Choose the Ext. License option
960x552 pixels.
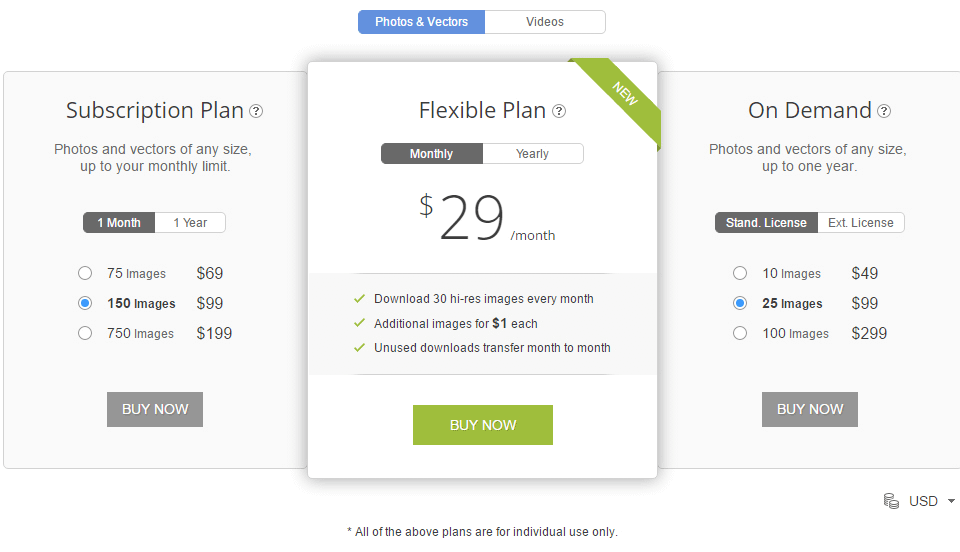coord(861,223)
